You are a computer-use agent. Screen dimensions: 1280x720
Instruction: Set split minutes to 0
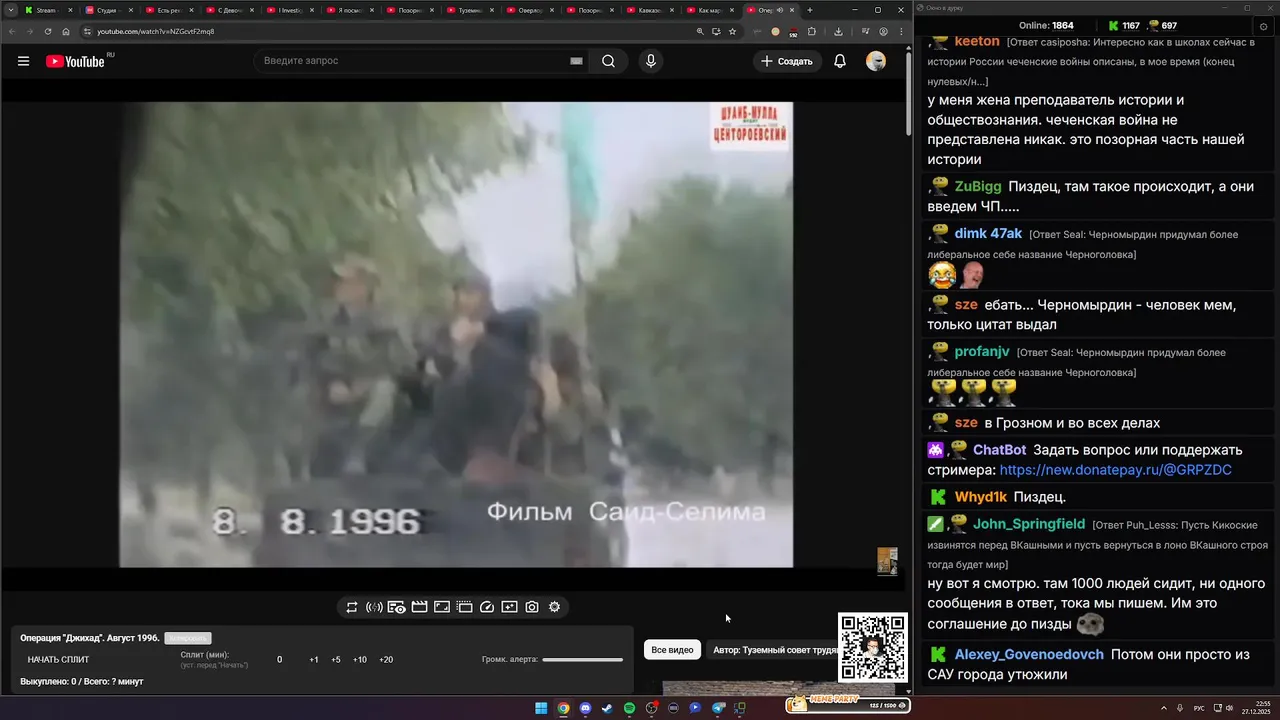point(279,660)
